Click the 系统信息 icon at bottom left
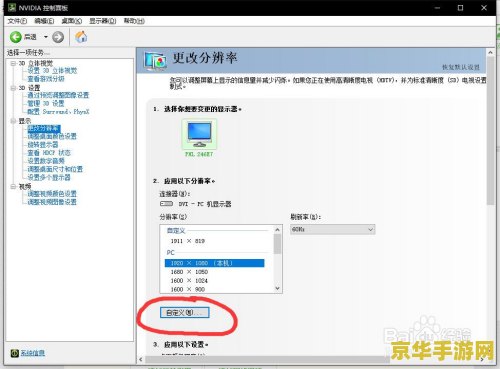500x369 pixels. (14, 353)
